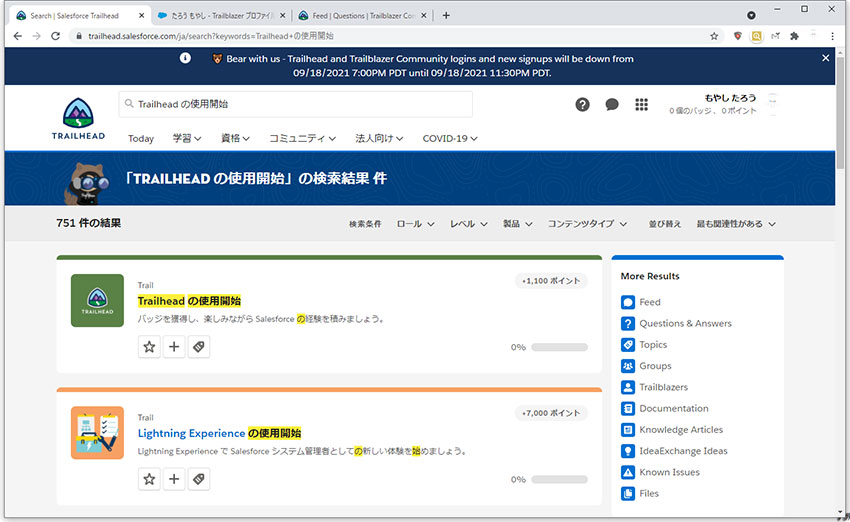Add Trailhead の使用開始 trail with plus icon
850x522 pixels.
point(174,346)
